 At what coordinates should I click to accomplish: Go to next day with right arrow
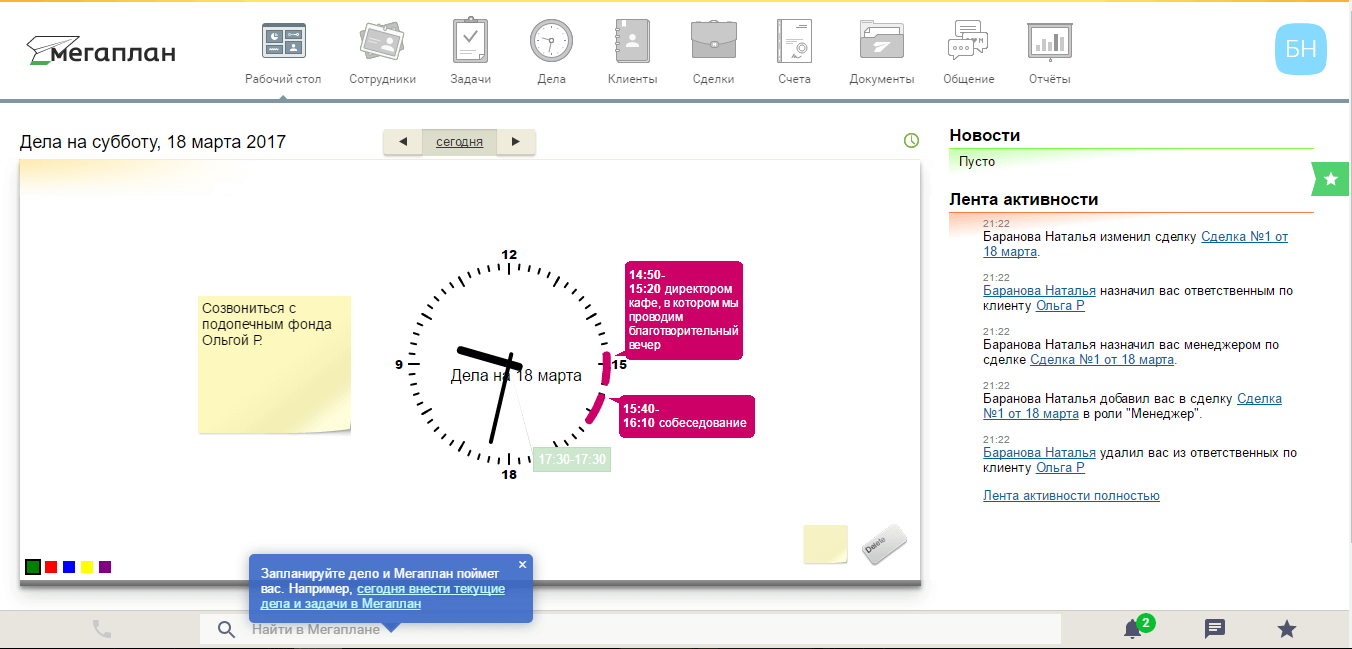pyautogui.click(x=516, y=142)
